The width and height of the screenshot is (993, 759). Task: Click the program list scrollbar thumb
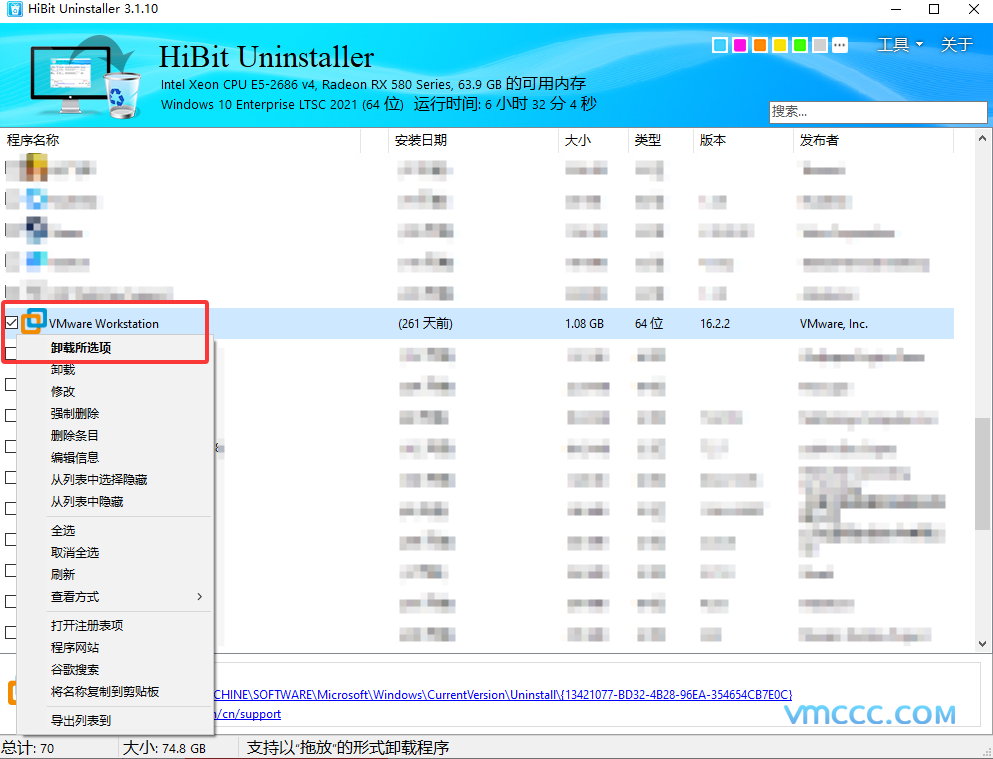tap(982, 473)
